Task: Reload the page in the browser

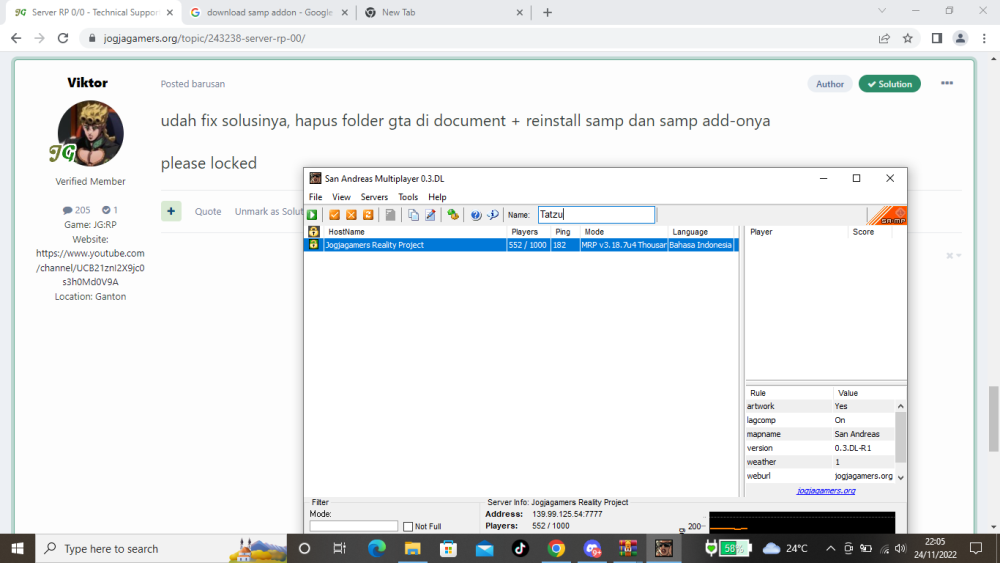Action: (x=62, y=38)
